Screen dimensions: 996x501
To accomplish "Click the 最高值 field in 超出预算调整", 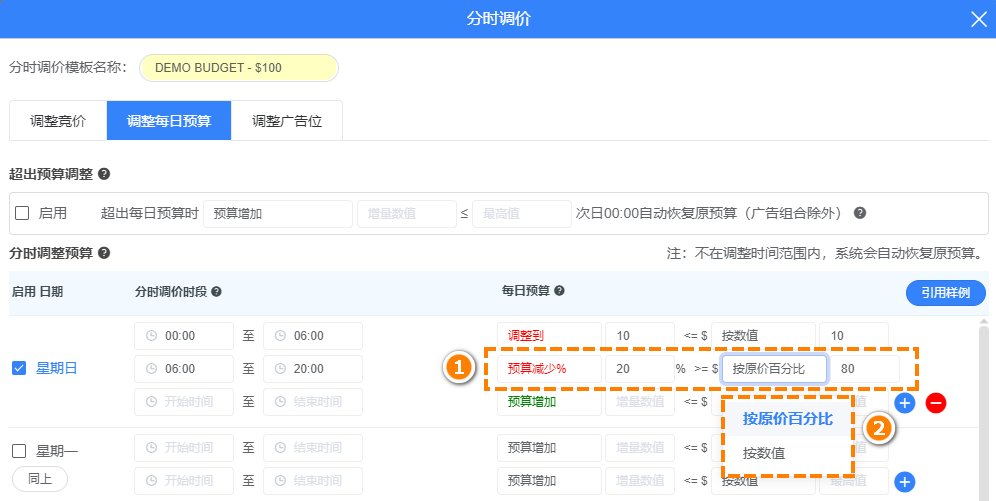I will point(522,214).
